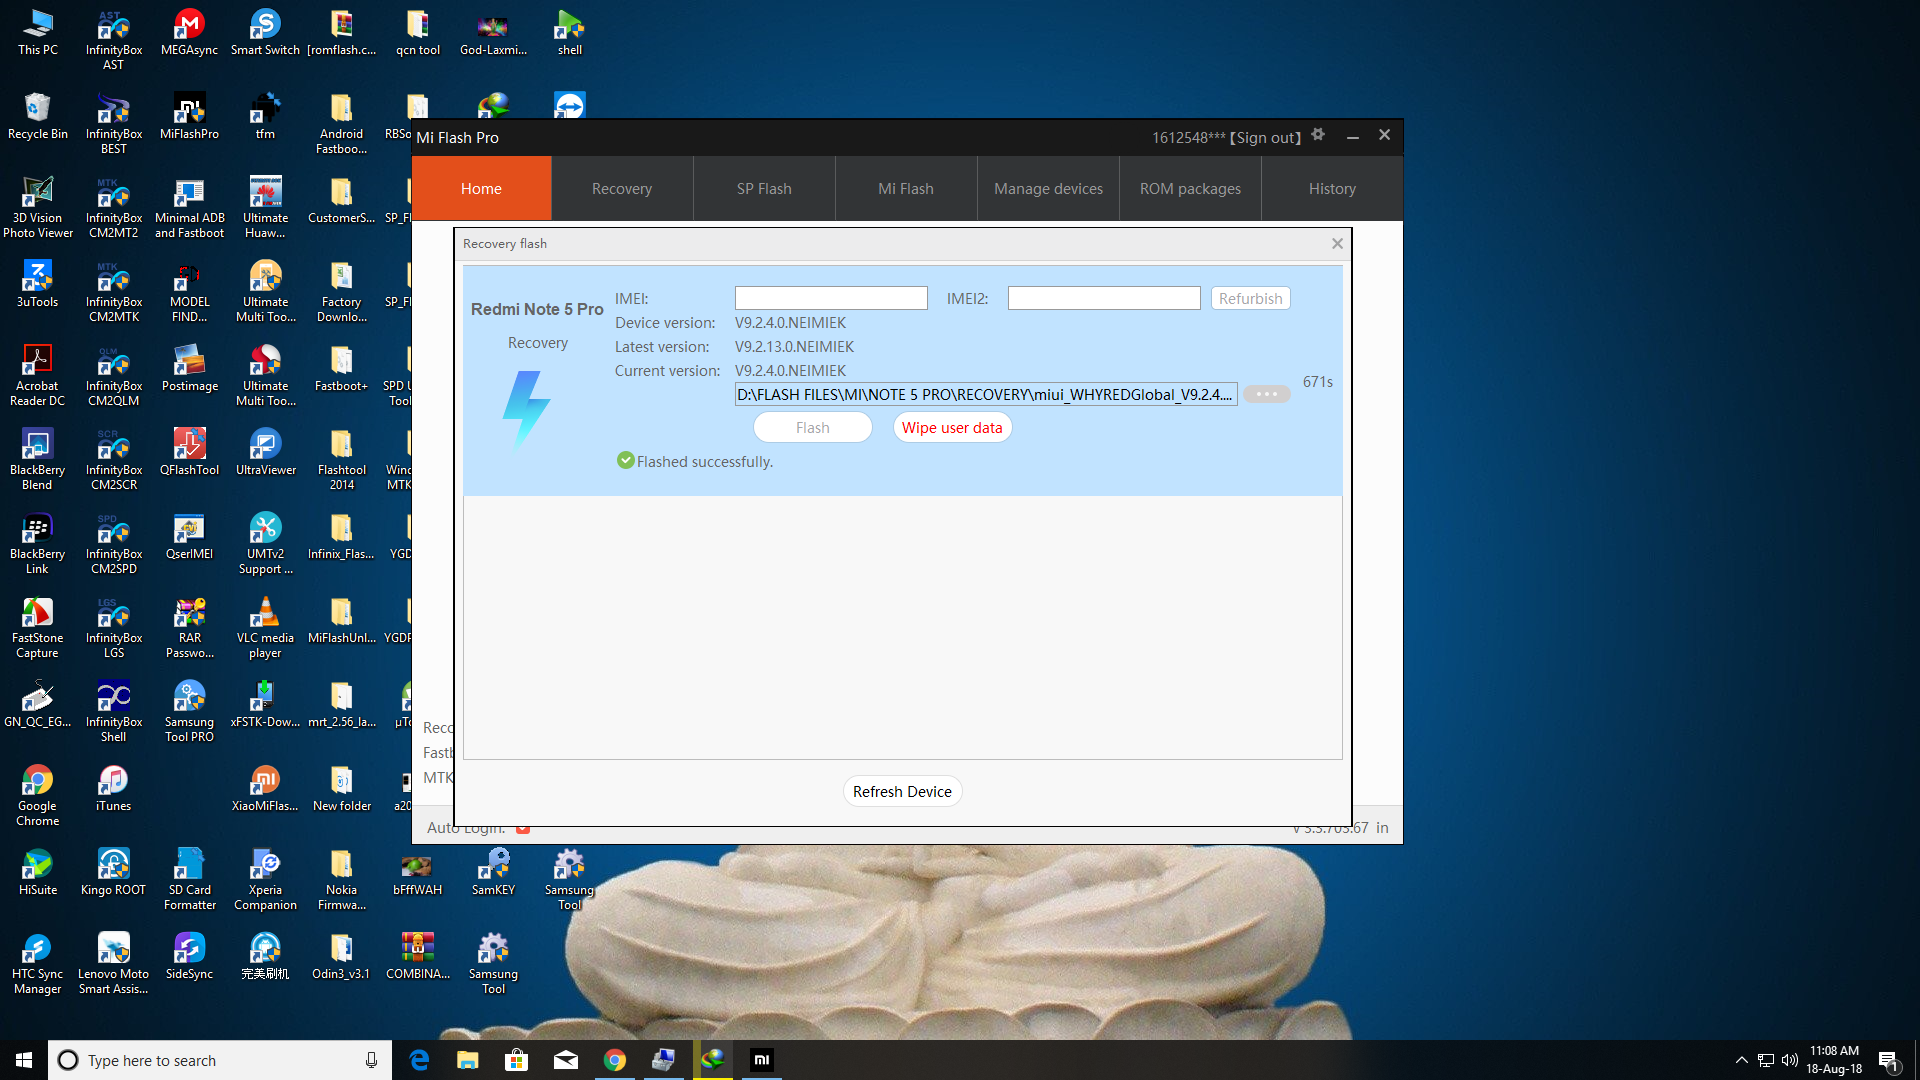Open MEGAsync desktop icon
Image resolution: width=1920 pixels, height=1080 pixels.
point(189,33)
